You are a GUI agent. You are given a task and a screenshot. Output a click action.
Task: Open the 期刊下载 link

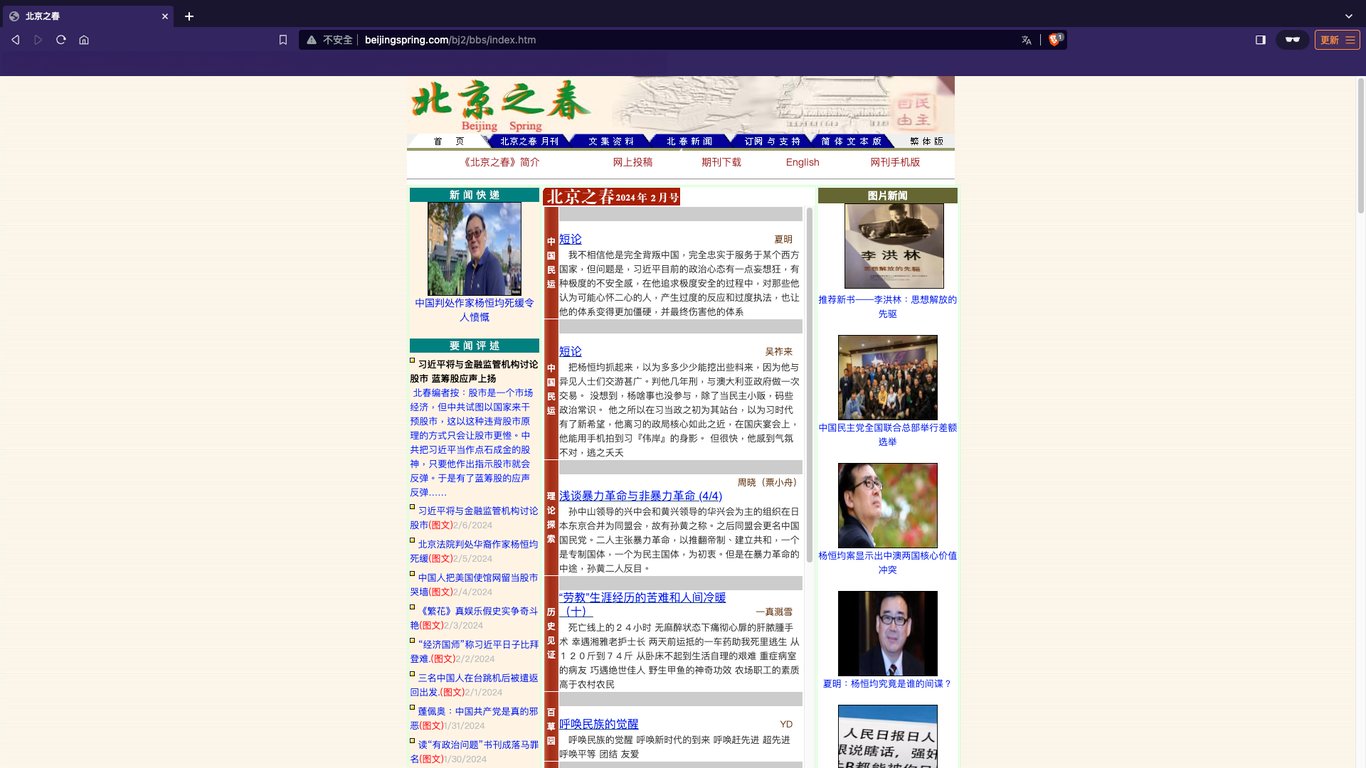click(x=721, y=162)
